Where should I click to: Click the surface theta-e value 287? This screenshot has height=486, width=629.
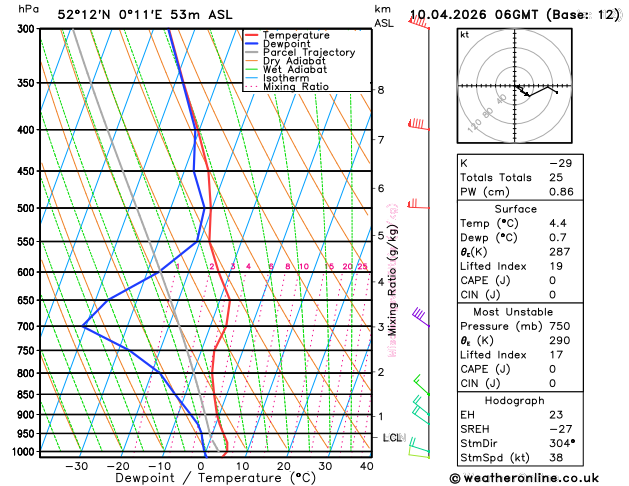(x=560, y=252)
